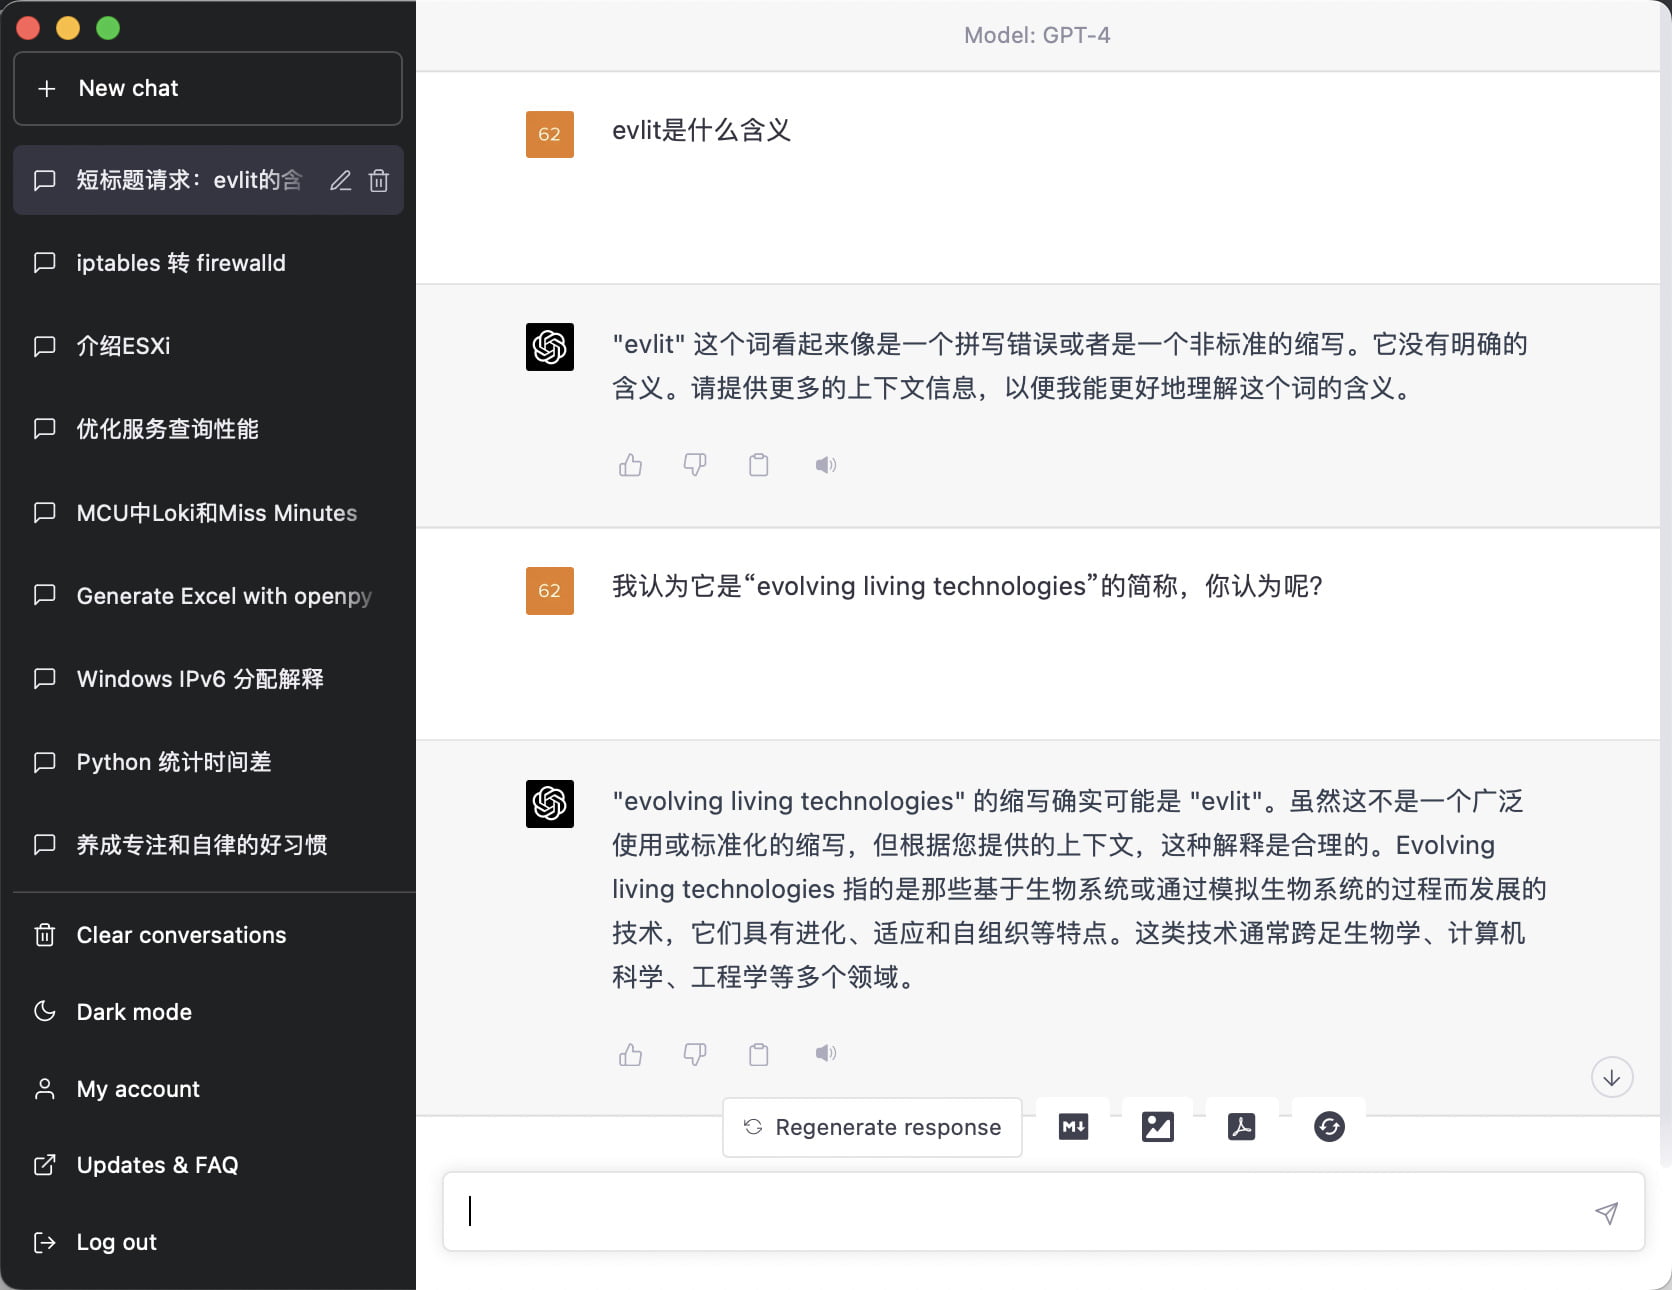
Task: Play audio of the last GPT response
Action: 826,1054
